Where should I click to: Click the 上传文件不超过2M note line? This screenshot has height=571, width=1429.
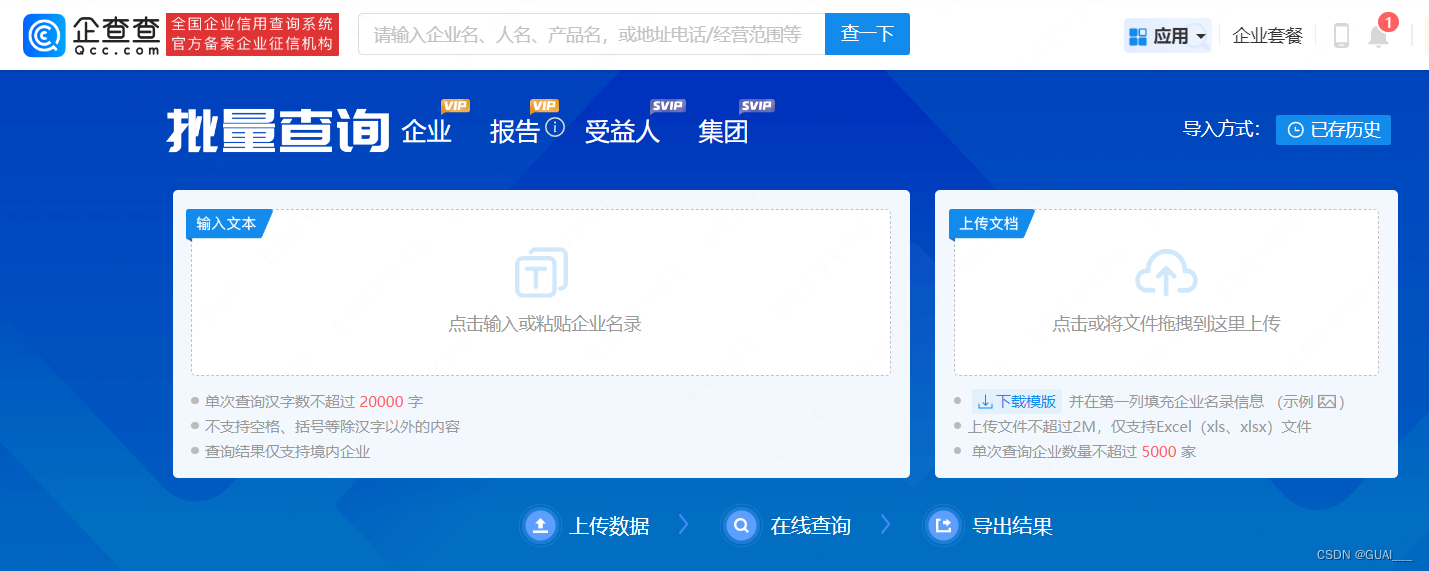click(x=1140, y=427)
